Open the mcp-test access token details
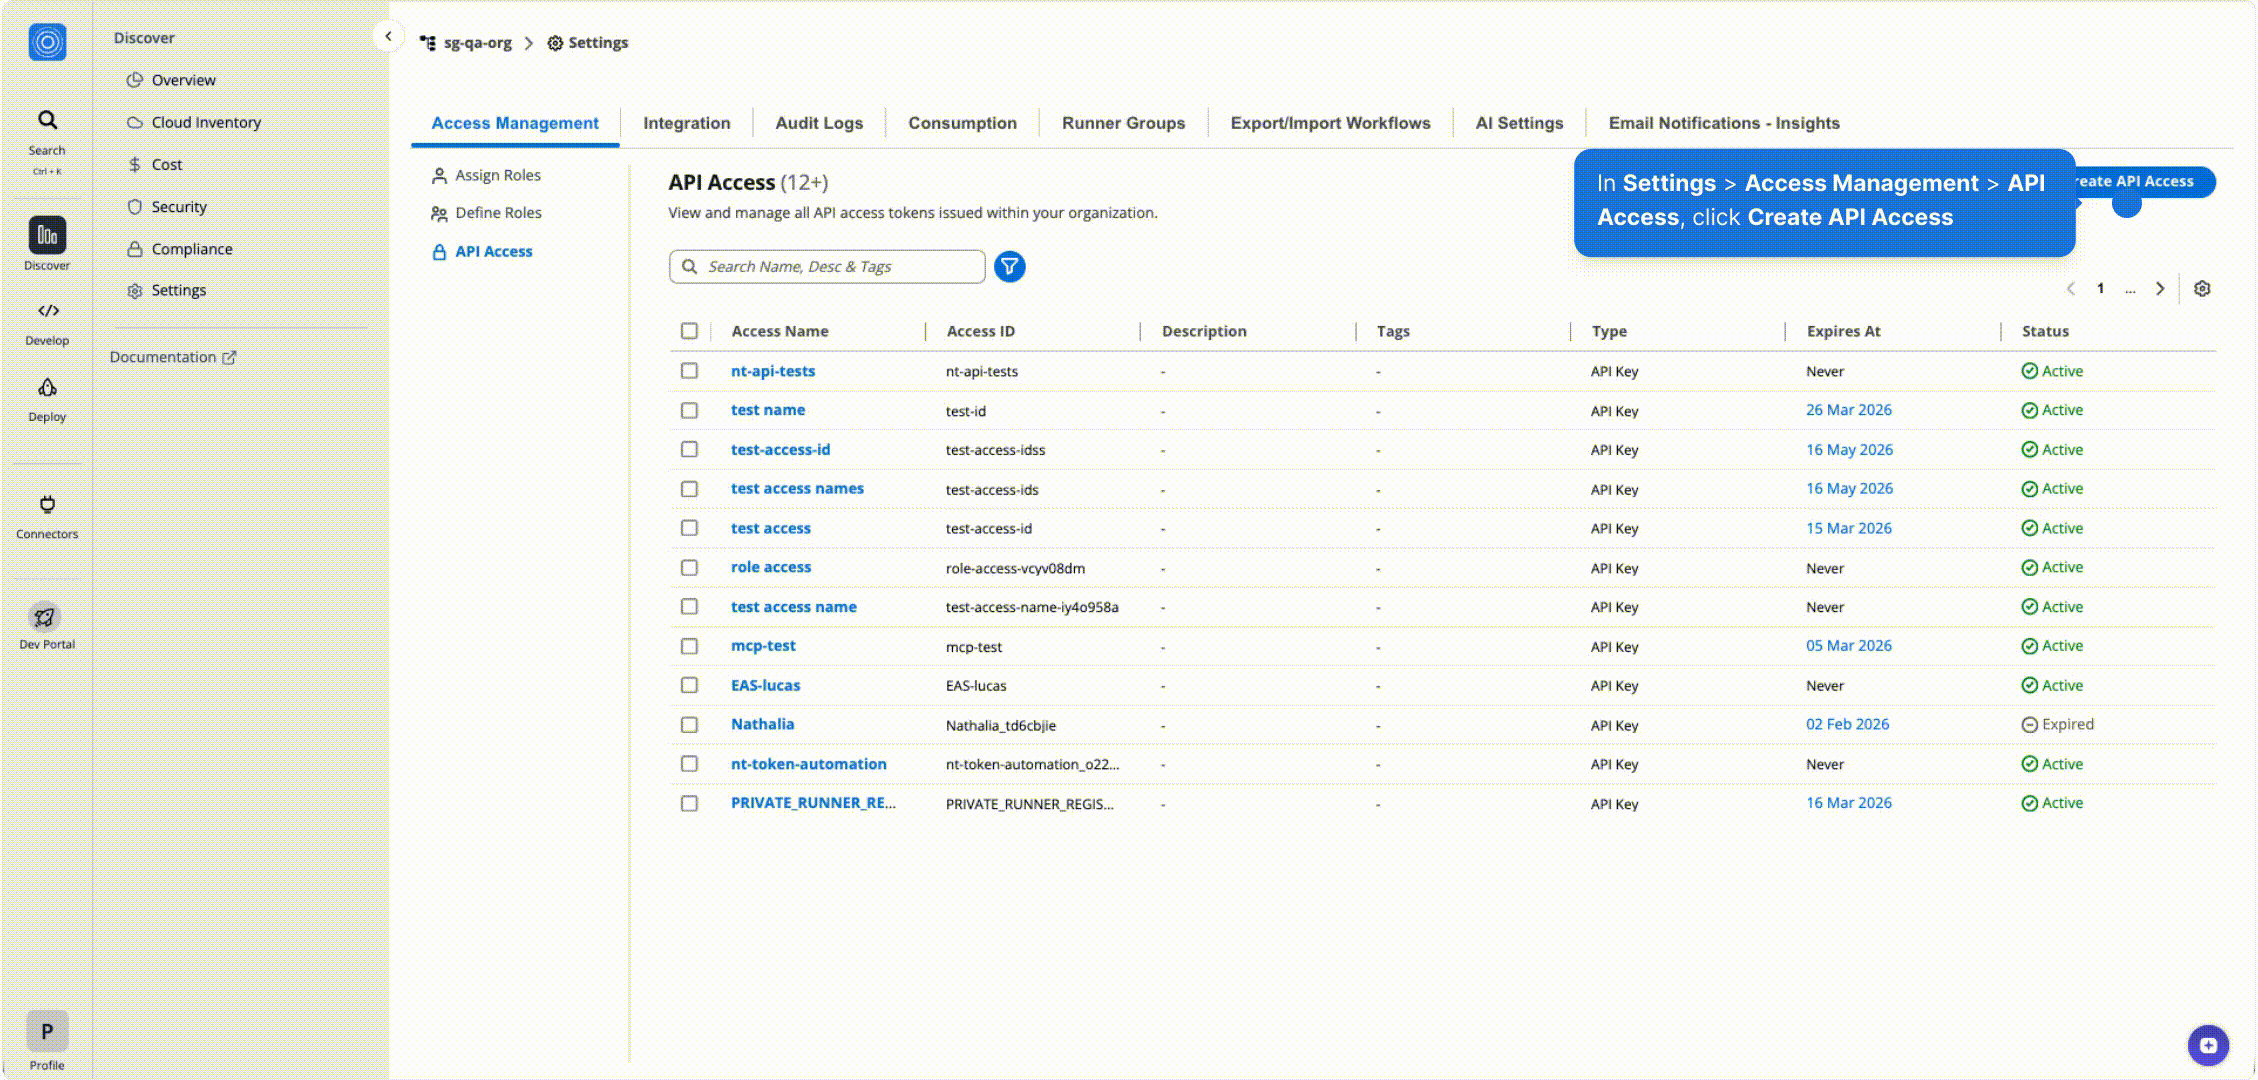 tap(763, 645)
